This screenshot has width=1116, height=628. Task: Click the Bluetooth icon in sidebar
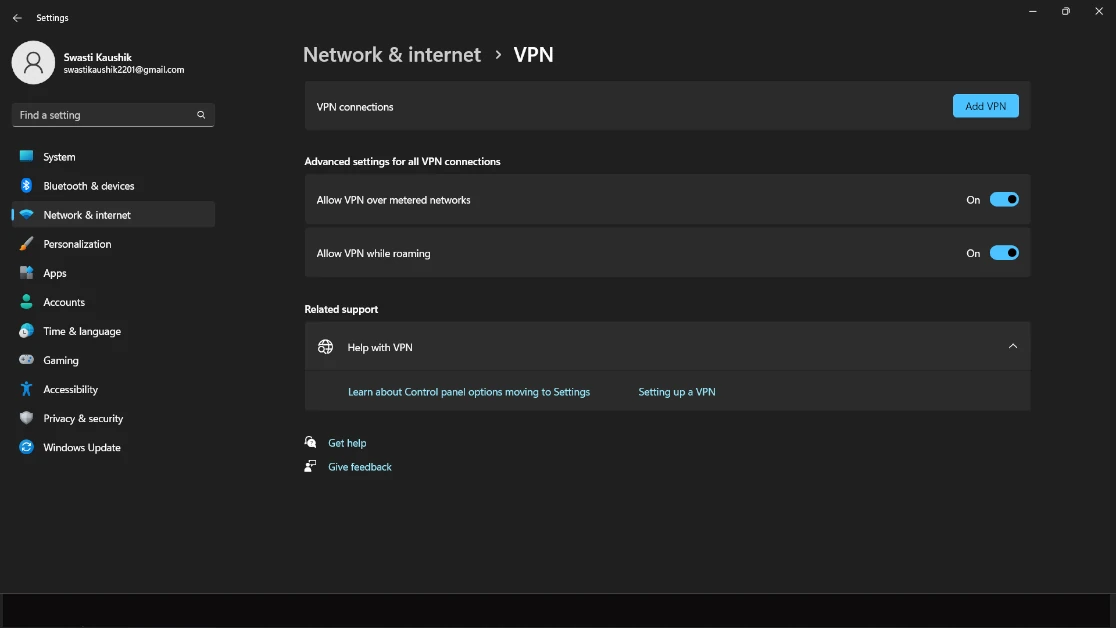click(26, 186)
